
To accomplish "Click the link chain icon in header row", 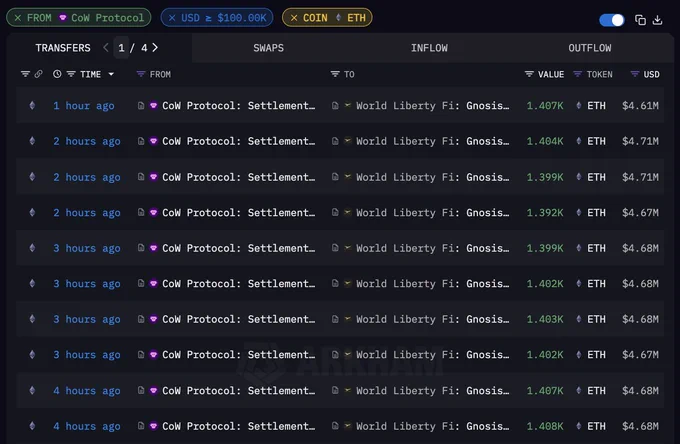I will [39, 74].
